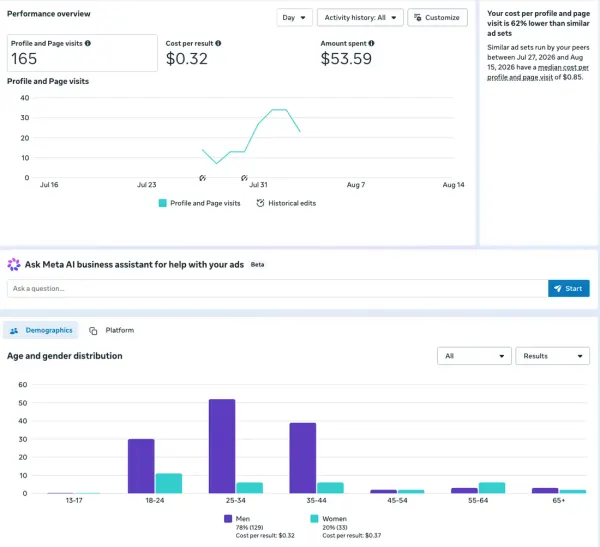Click the Customize button

coord(437,18)
